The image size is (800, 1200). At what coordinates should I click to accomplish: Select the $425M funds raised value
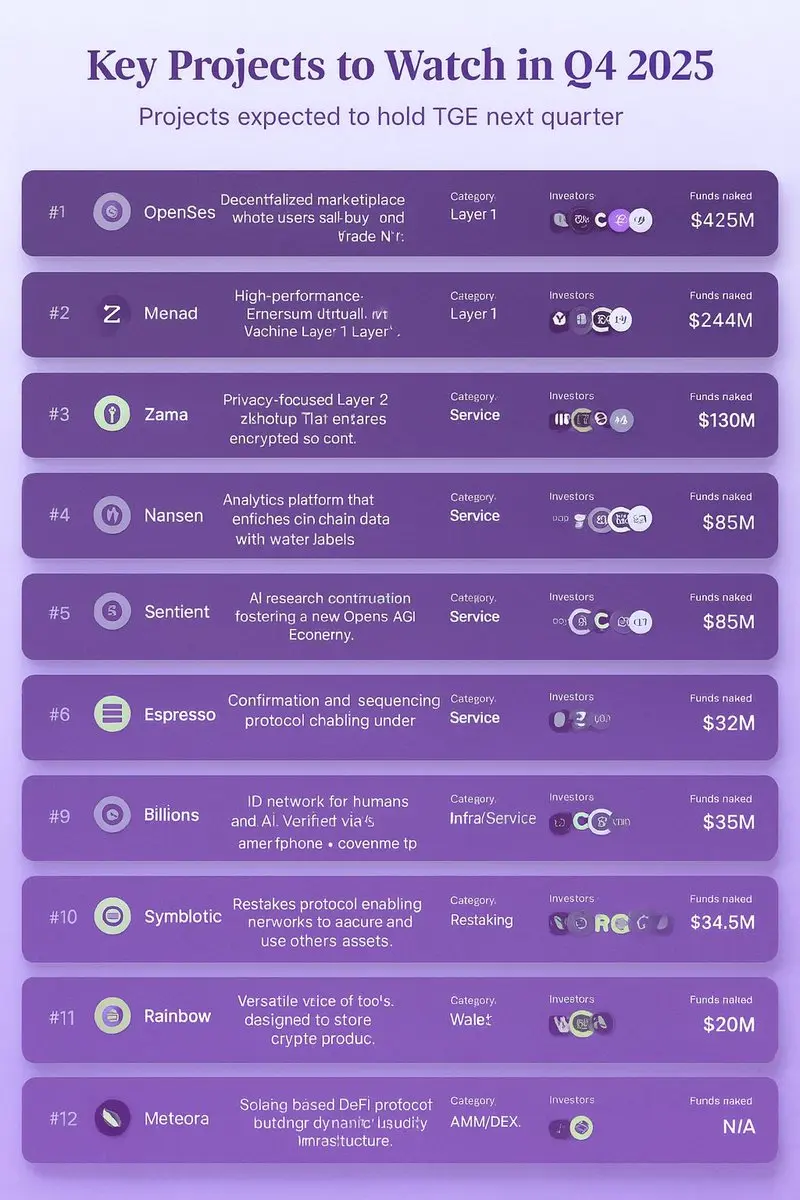[723, 220]
